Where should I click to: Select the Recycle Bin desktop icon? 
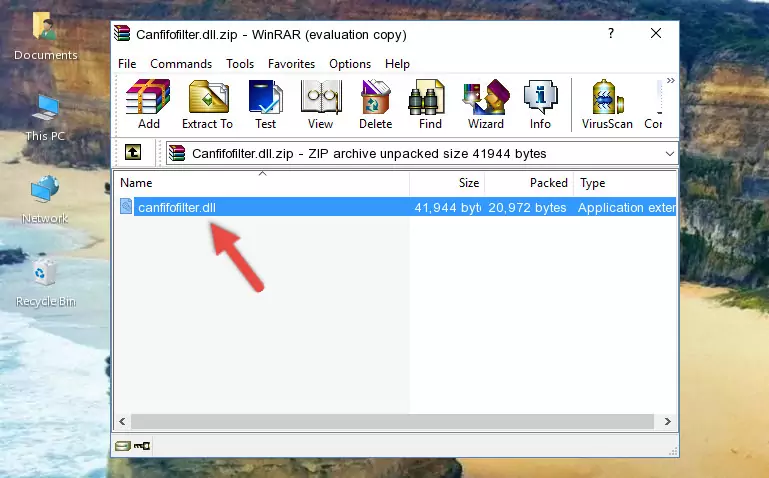coord(45,283)
